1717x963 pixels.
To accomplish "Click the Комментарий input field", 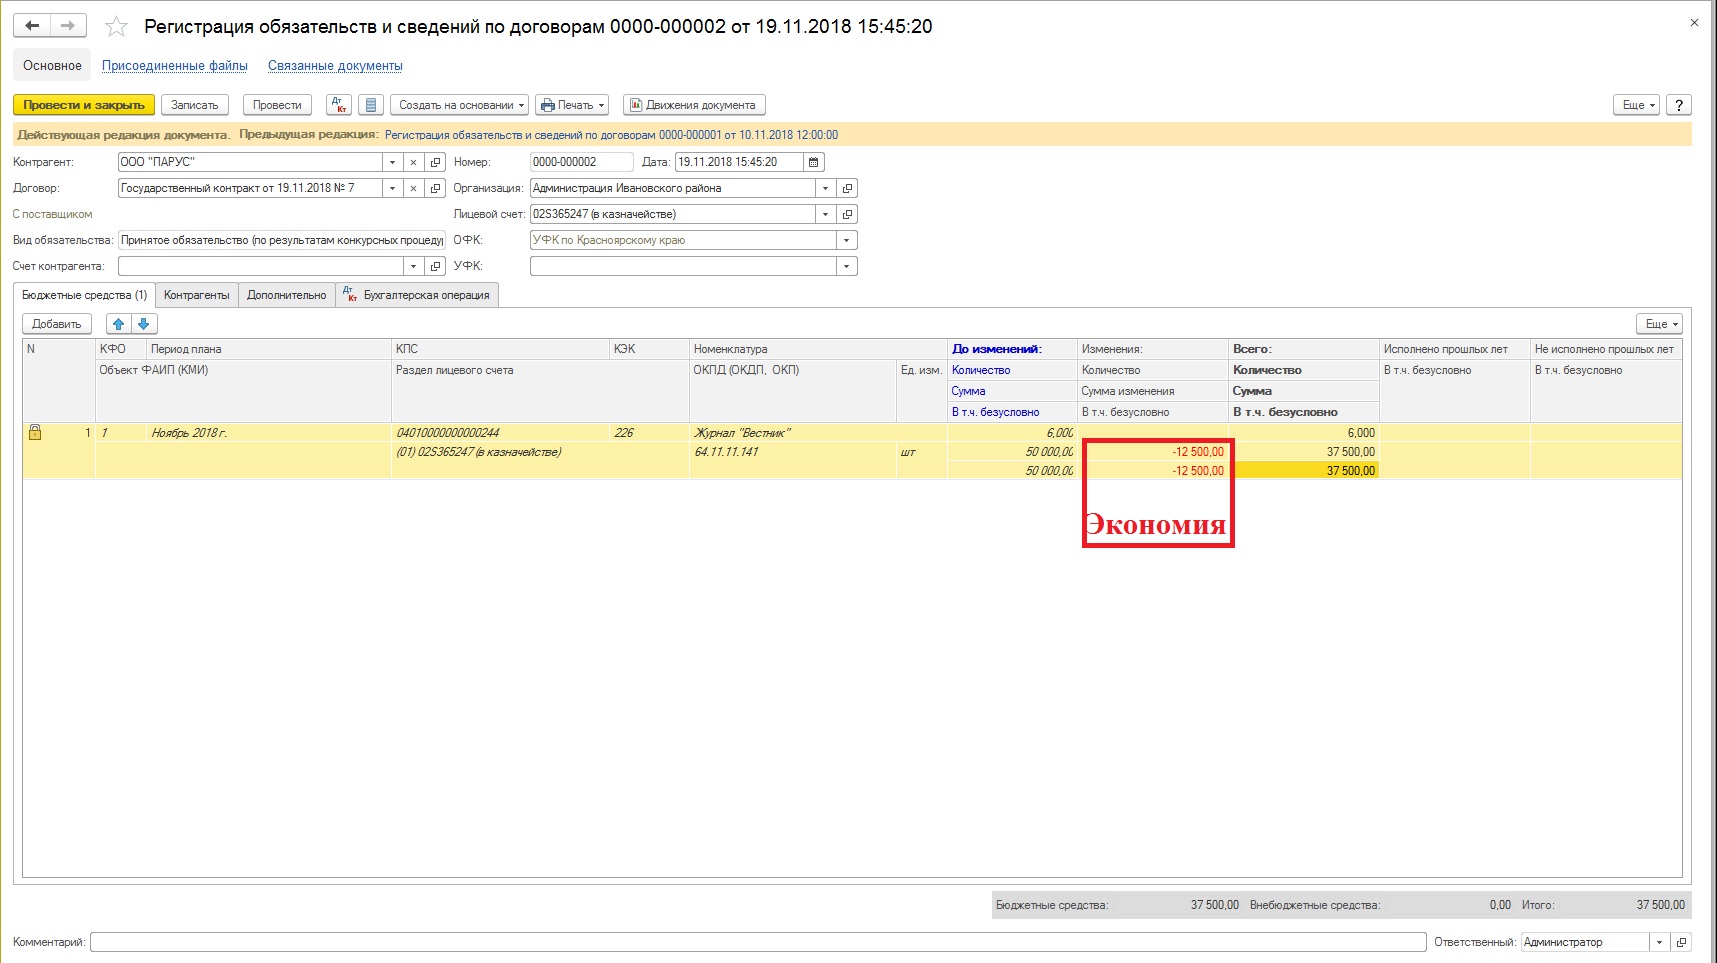I will [758, 942].
